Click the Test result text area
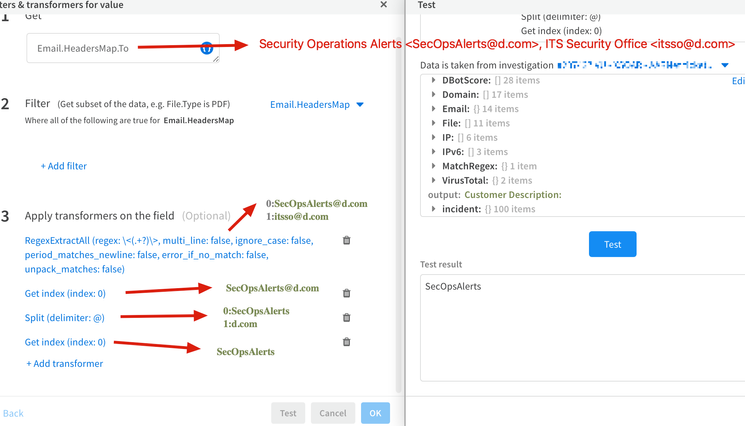Image resolution: width=745 pixels, height=426 pixels. pos(583,328)
